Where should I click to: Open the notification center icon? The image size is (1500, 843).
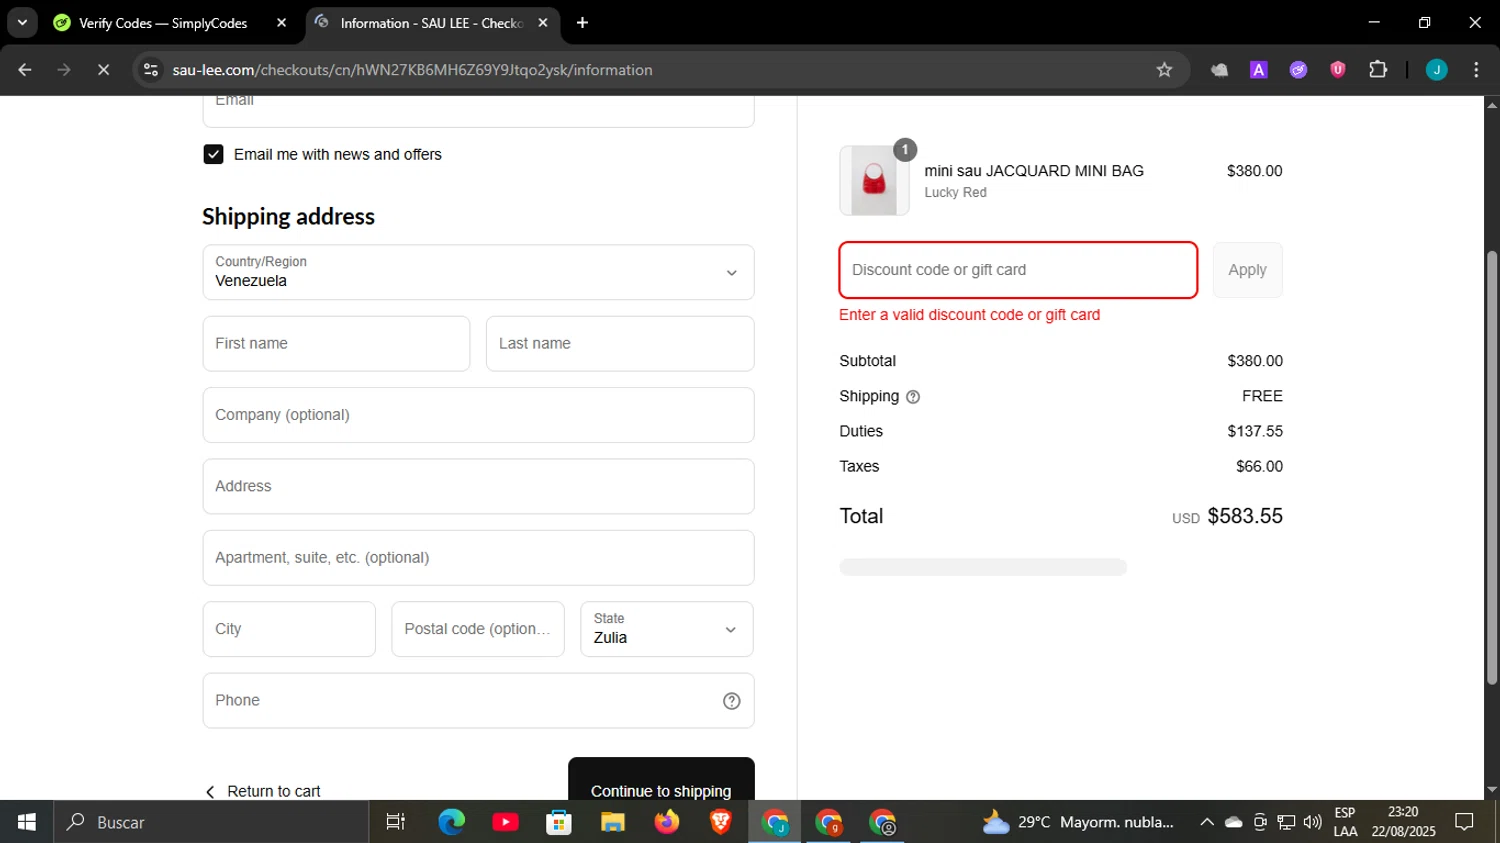1464,822
